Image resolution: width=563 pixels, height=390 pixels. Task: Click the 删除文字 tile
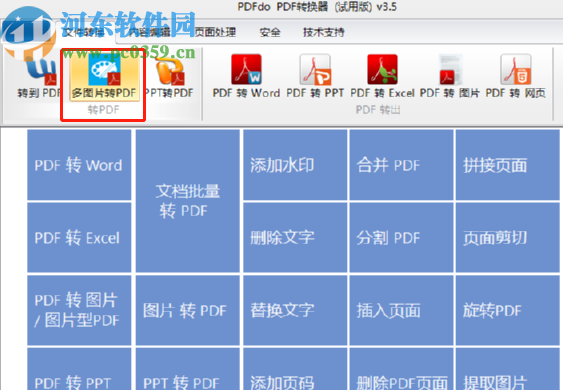(x=295, y=237)
